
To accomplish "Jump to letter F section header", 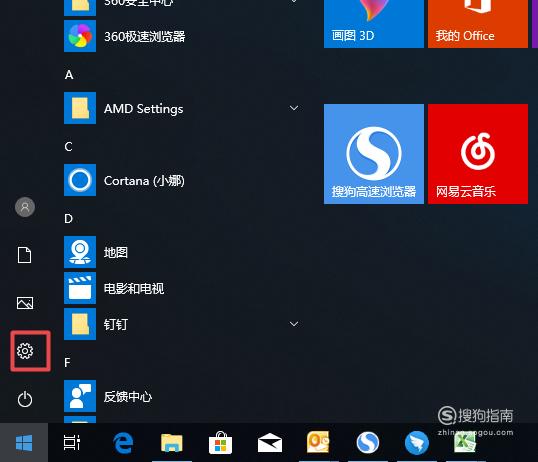I will pyautogui.click(x=67, y=362).
